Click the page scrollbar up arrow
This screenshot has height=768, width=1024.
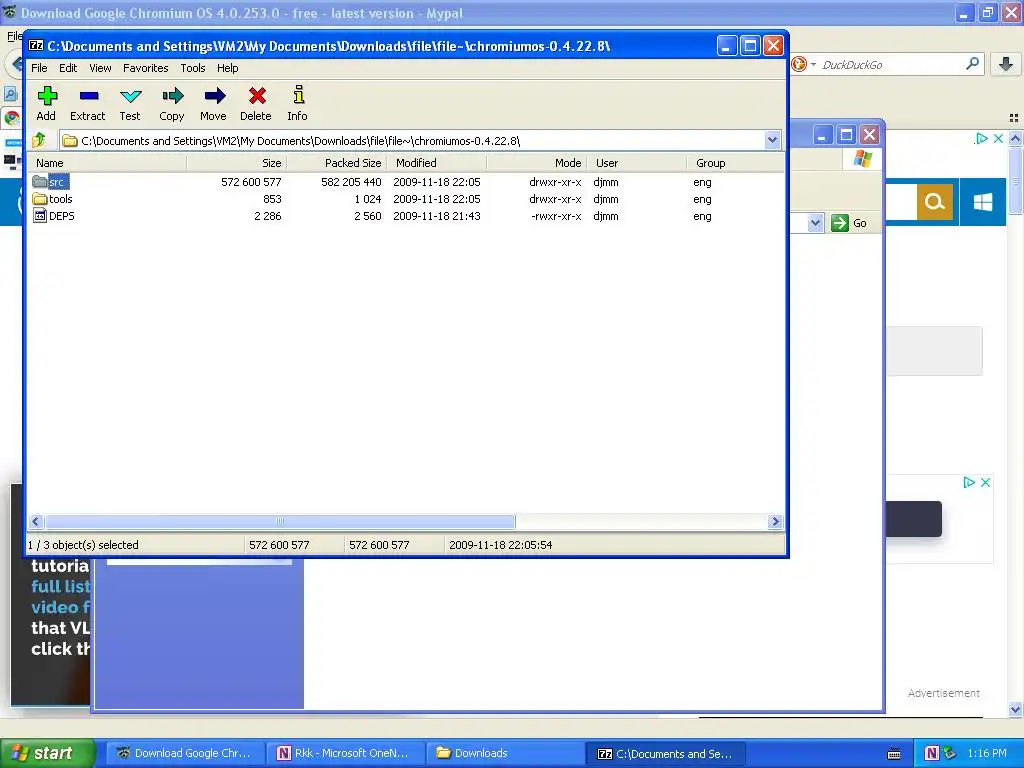pyautogui.click(x=1016, y=138)
